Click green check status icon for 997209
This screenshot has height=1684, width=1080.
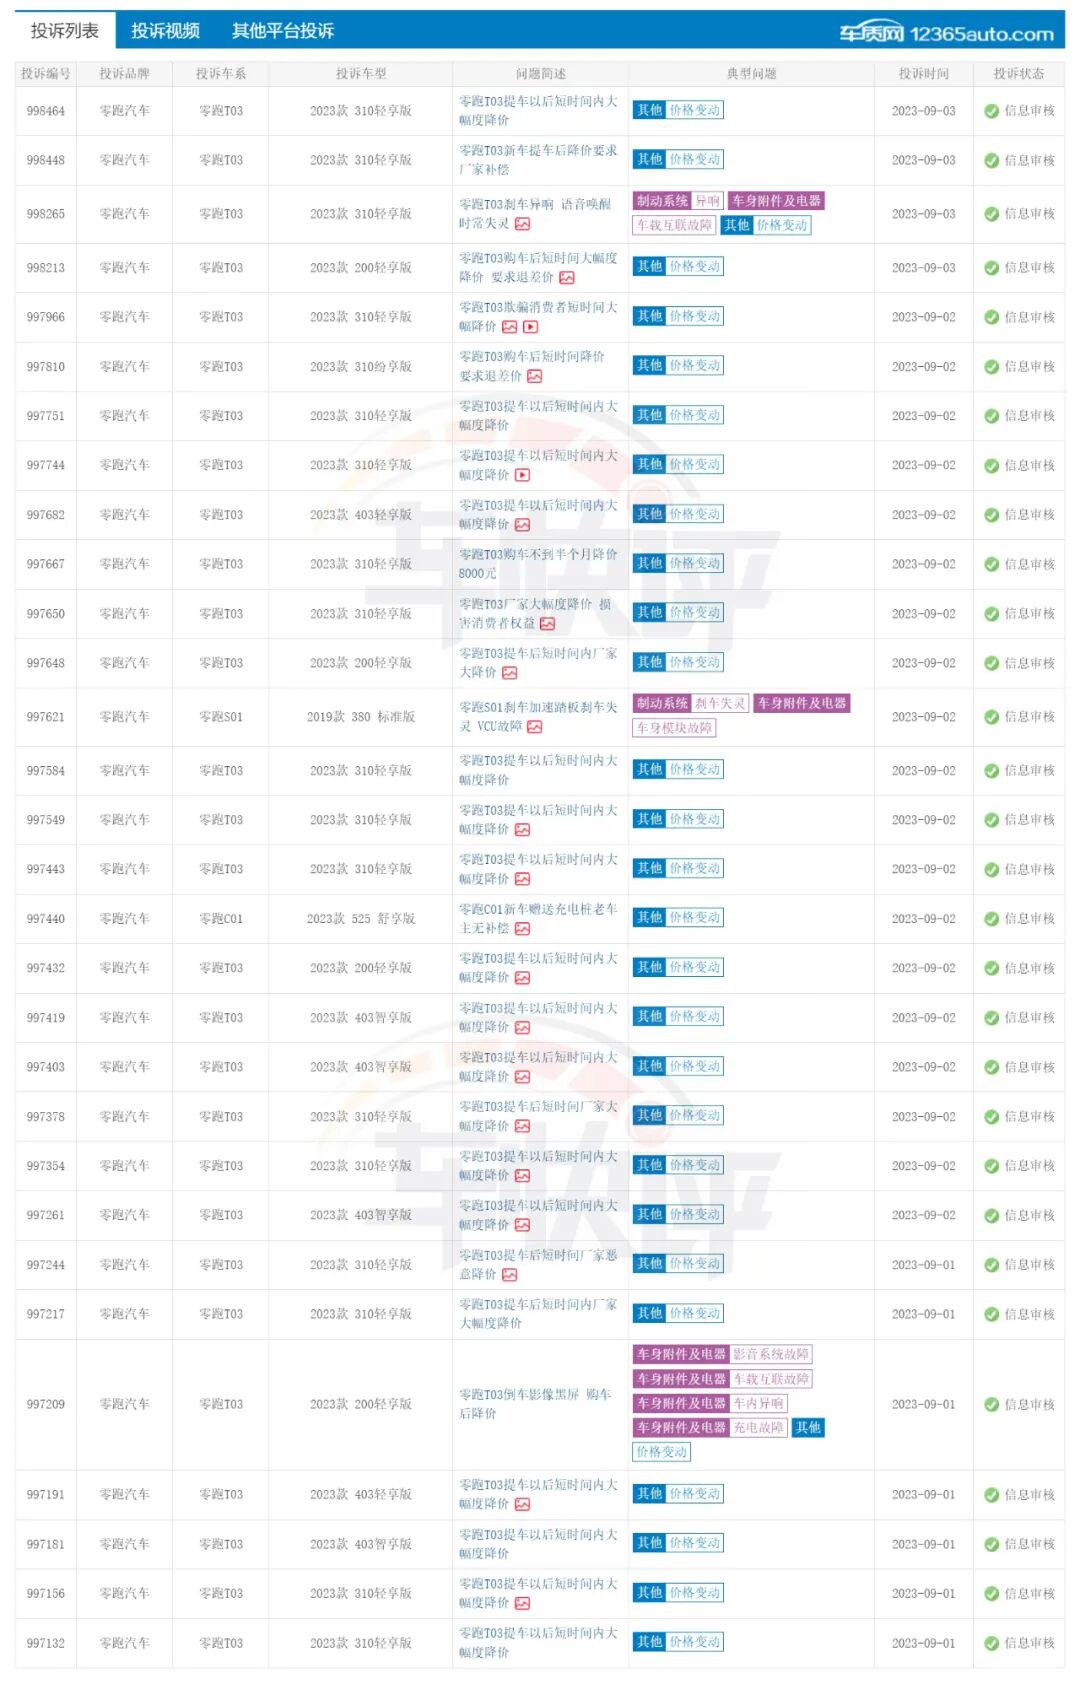991,1405
